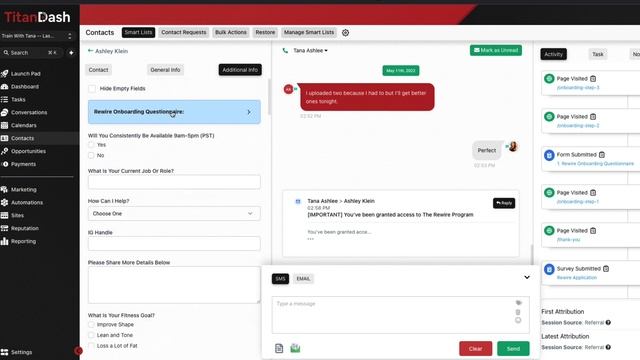Check Lean and Tone fitness goal

(91, 335)
